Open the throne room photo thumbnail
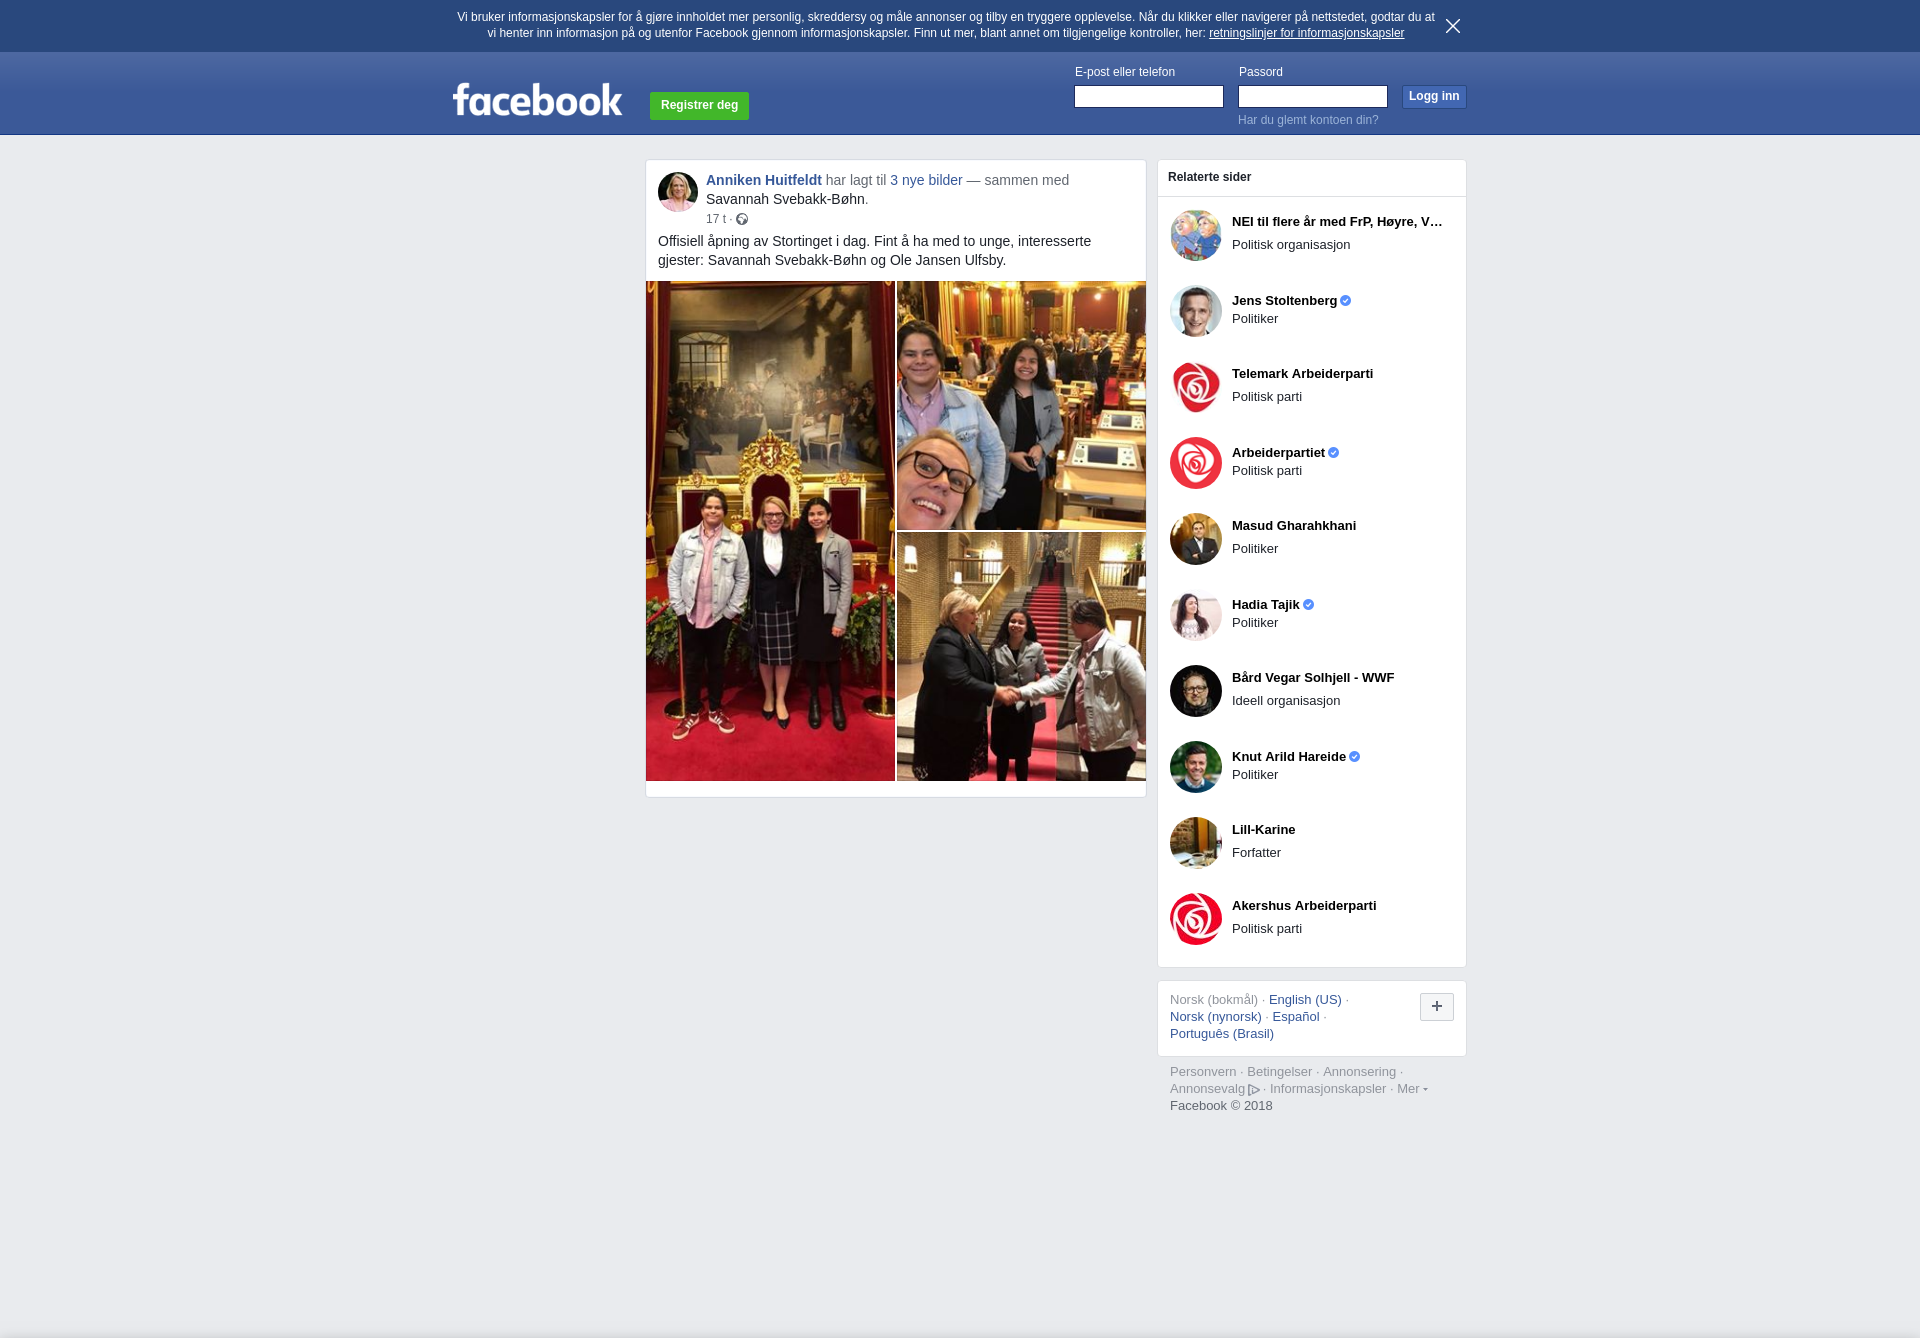The height and width of the screenshot is (1338, 1920). [770, 531]
